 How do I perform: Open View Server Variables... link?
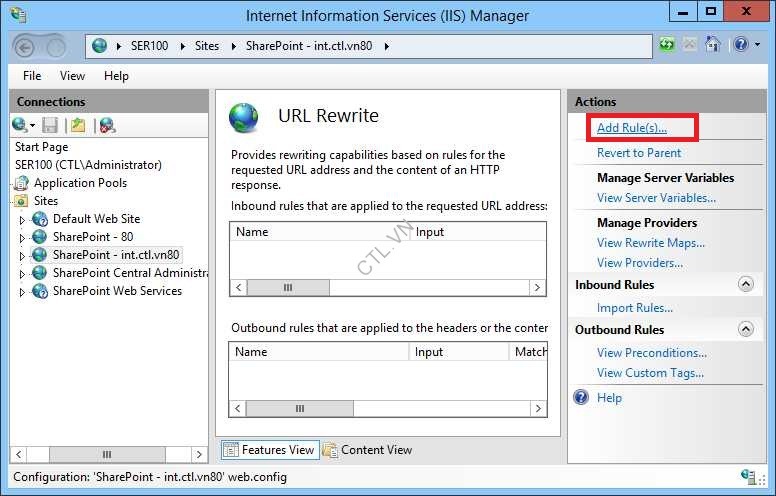656,198
